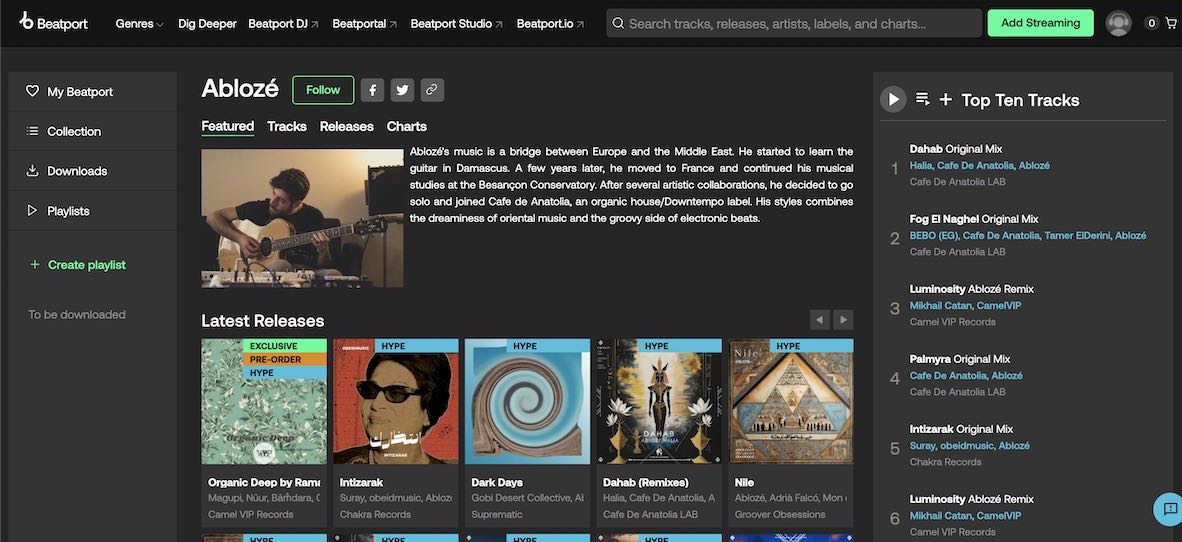Screen dimensions: 1182x542
Task: Copy artist link icon
Action: point(432,90)
